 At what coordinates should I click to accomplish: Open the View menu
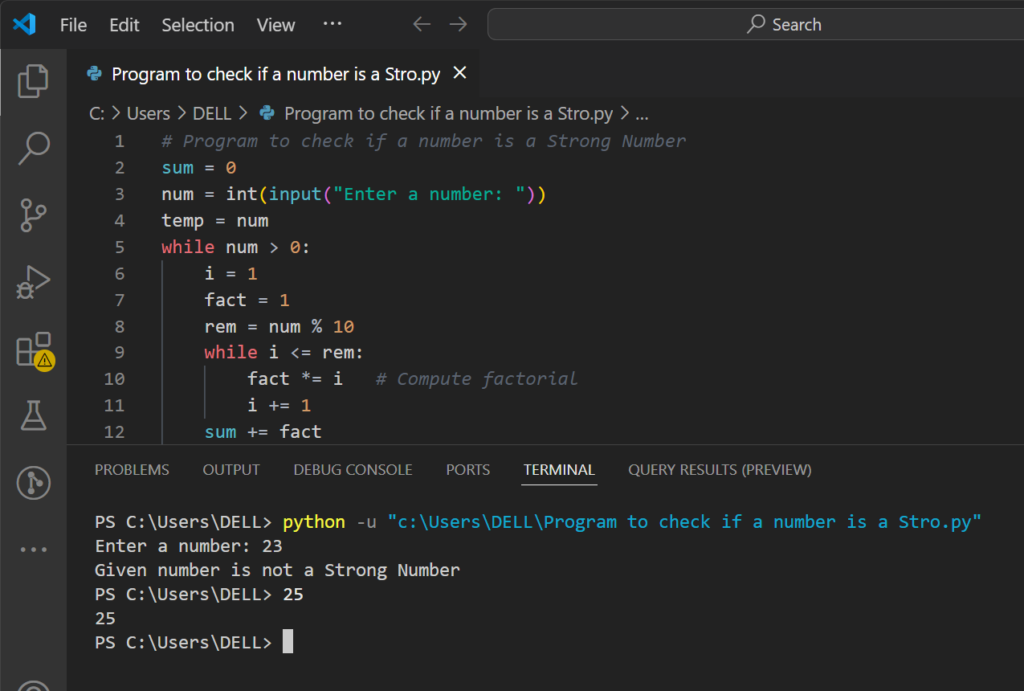pos(276,25)
